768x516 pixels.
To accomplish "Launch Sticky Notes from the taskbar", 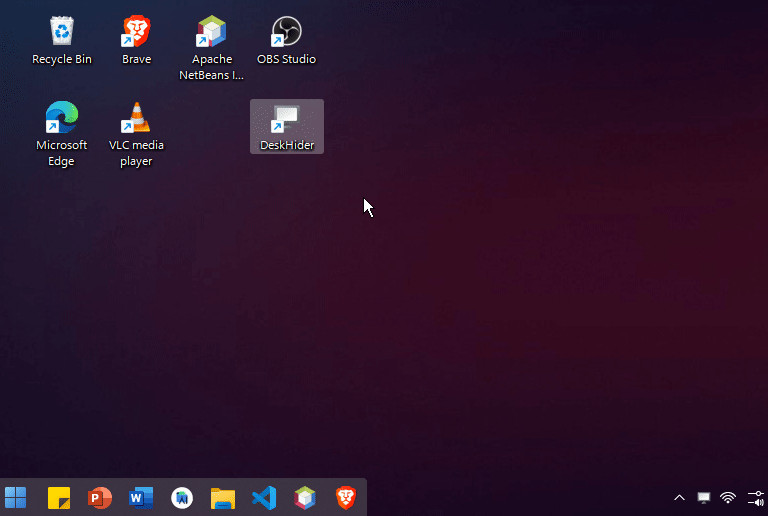I will click(x=59, y=498).
